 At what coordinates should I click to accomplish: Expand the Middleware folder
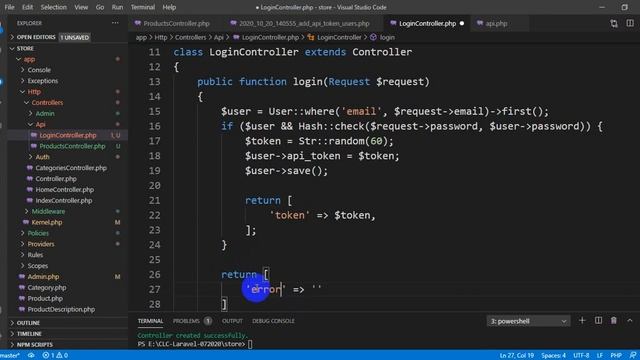pos(48,211)
